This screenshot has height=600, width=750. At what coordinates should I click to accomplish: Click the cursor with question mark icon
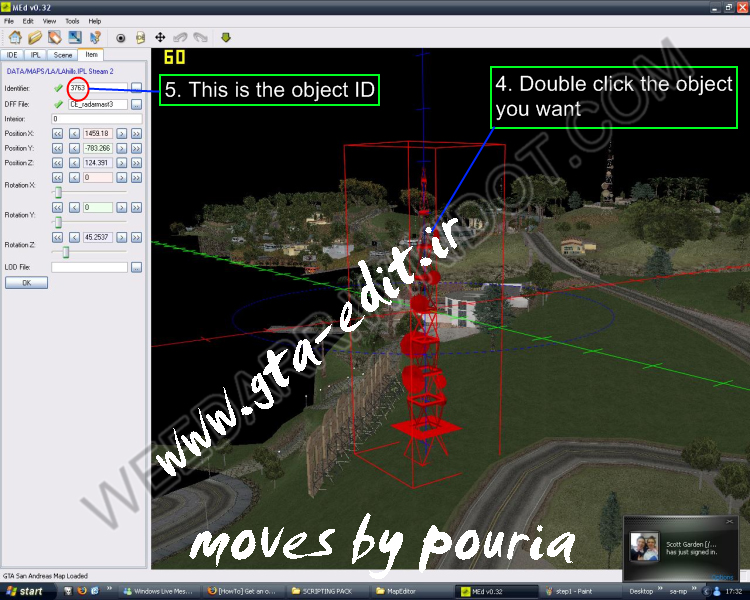click(95, 37)
